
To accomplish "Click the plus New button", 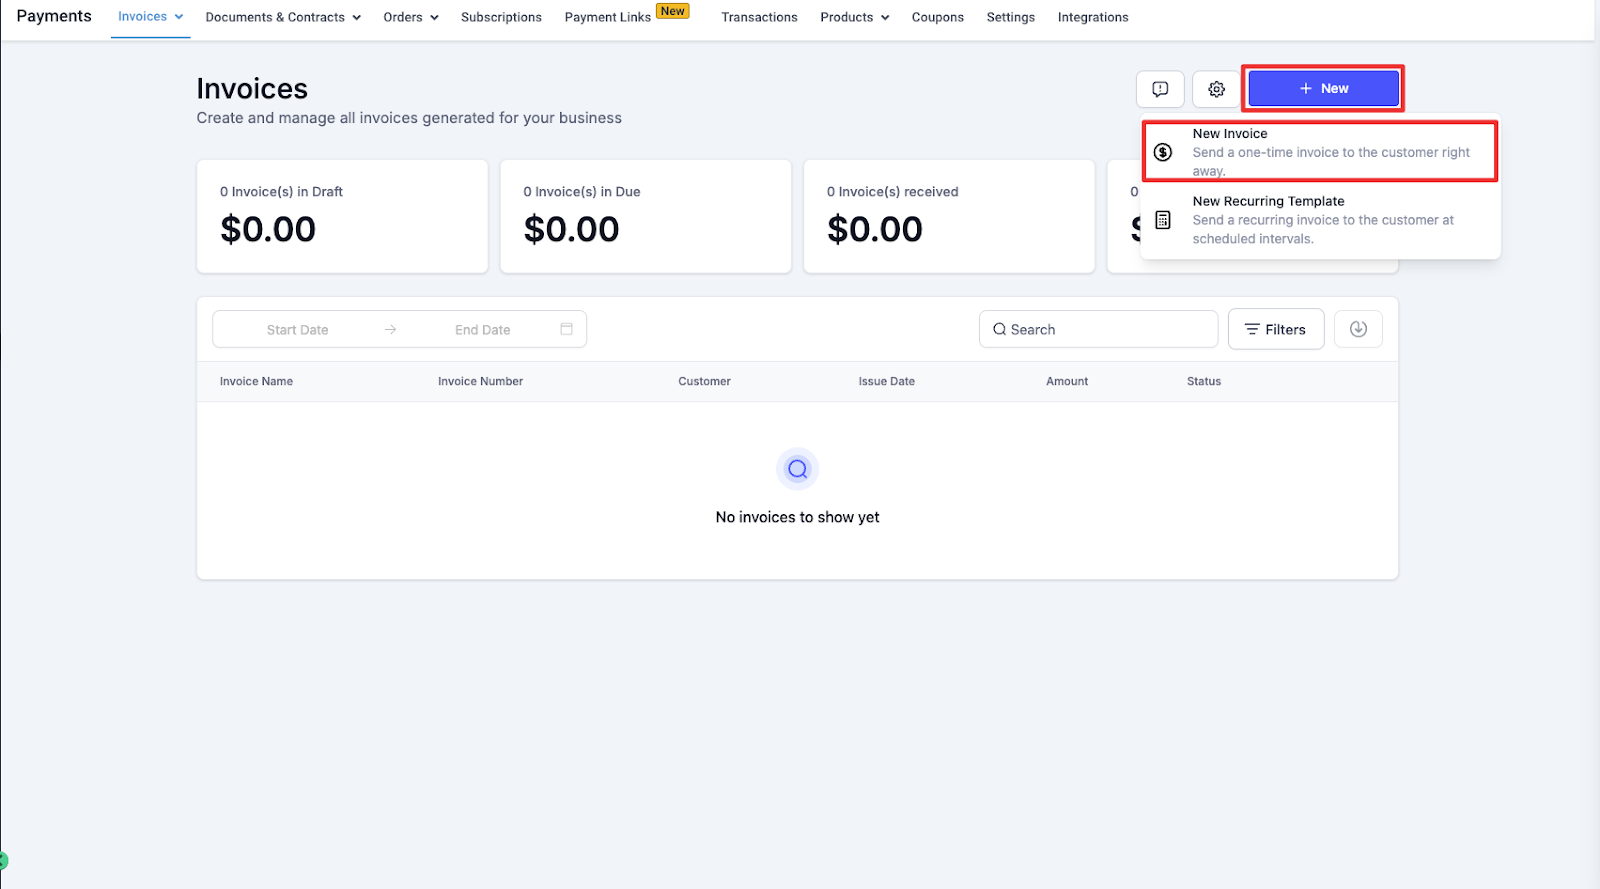I will 1323,89.
